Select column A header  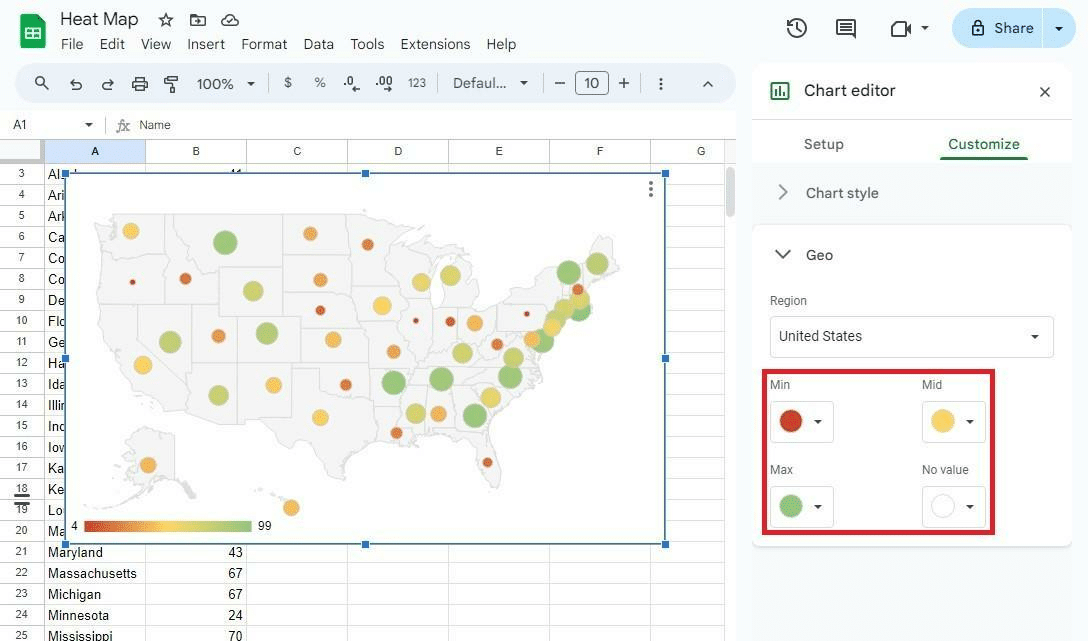tap(95, 151)
